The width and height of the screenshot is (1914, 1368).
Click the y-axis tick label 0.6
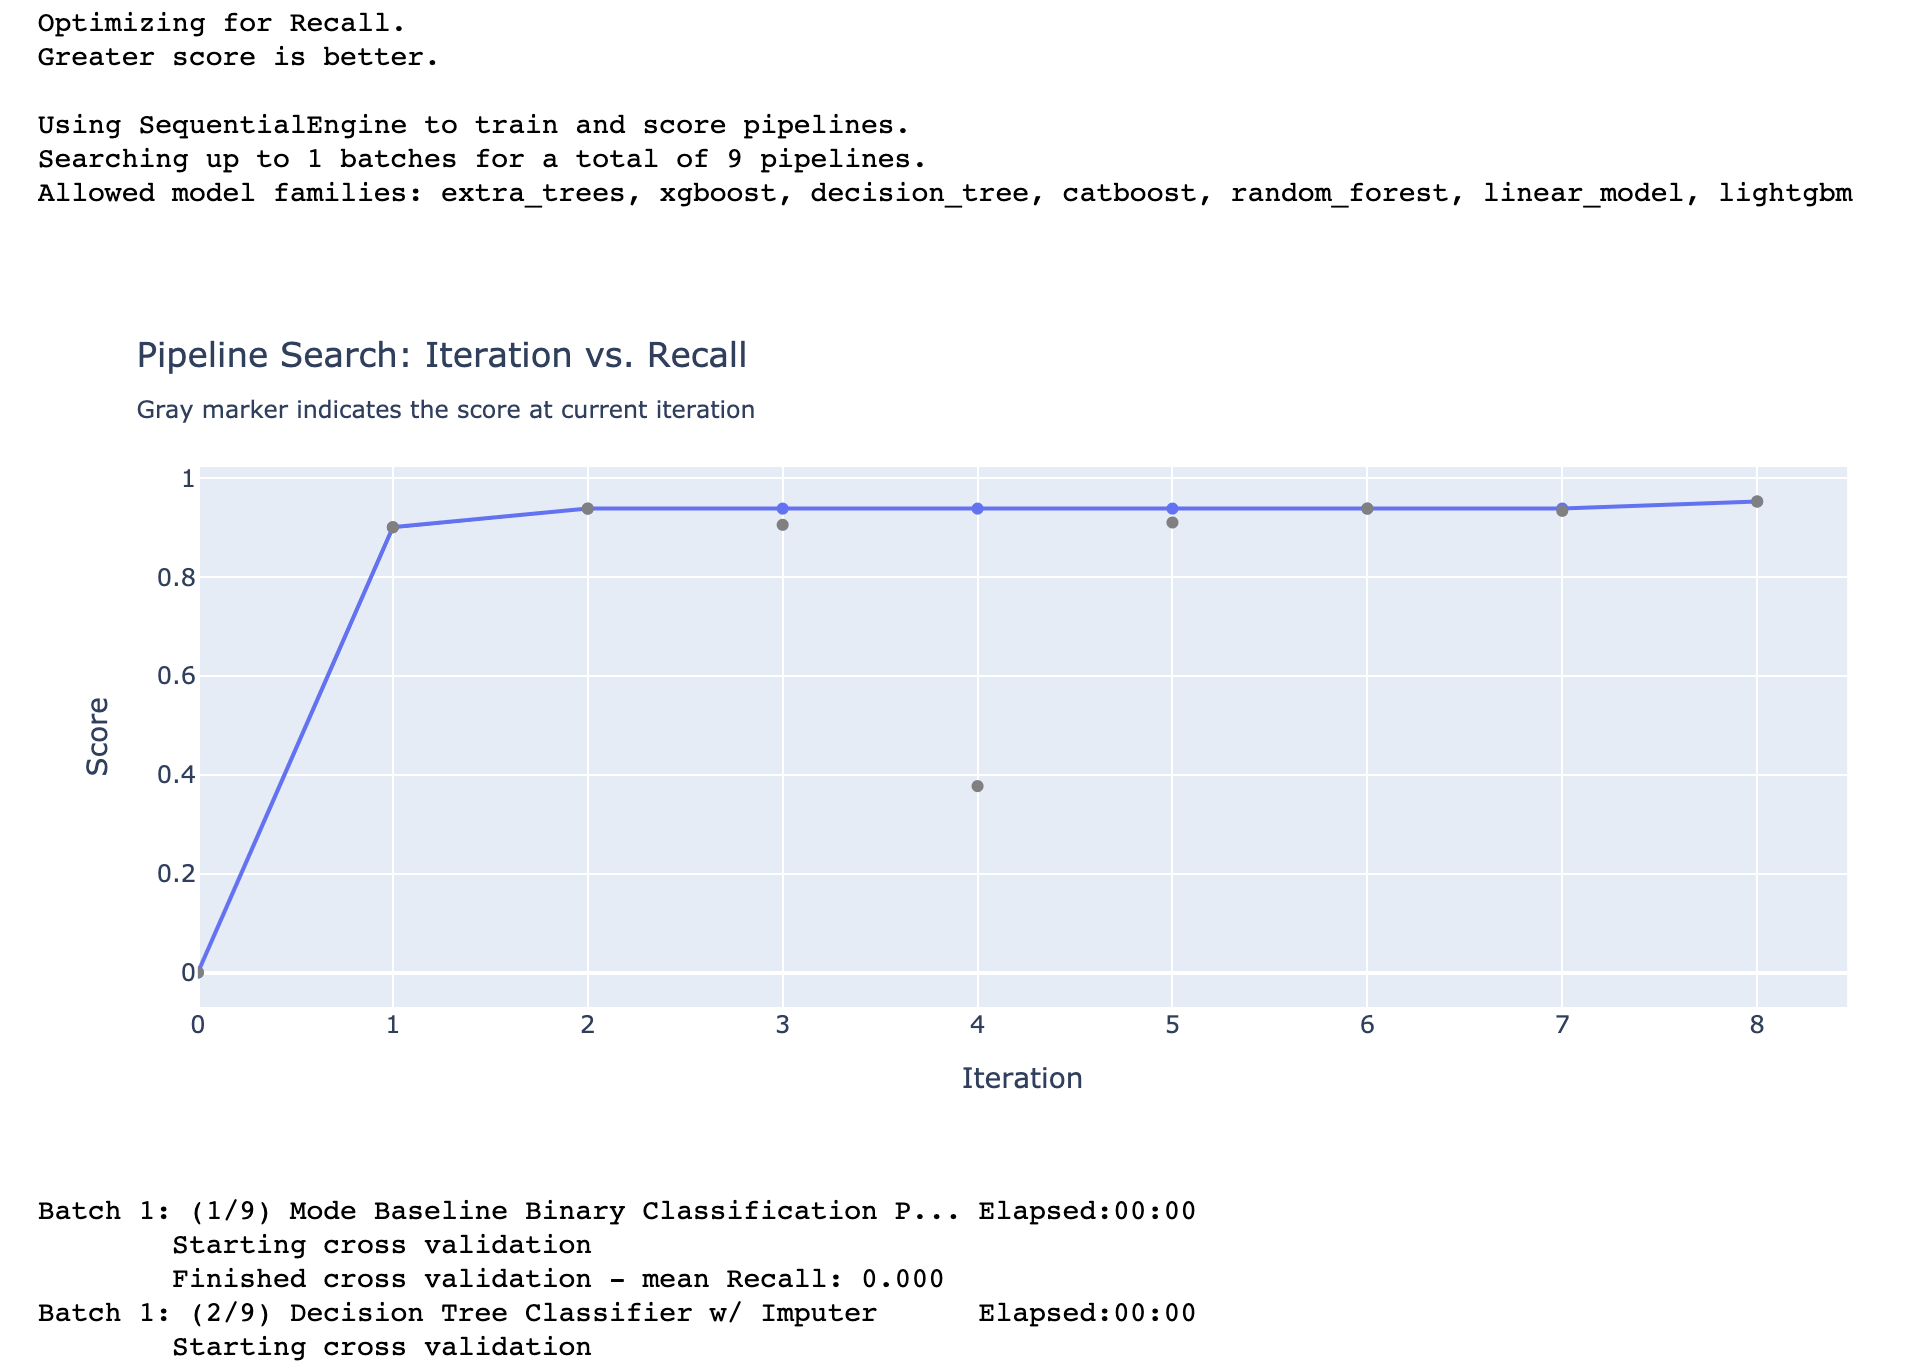(175, 676)
